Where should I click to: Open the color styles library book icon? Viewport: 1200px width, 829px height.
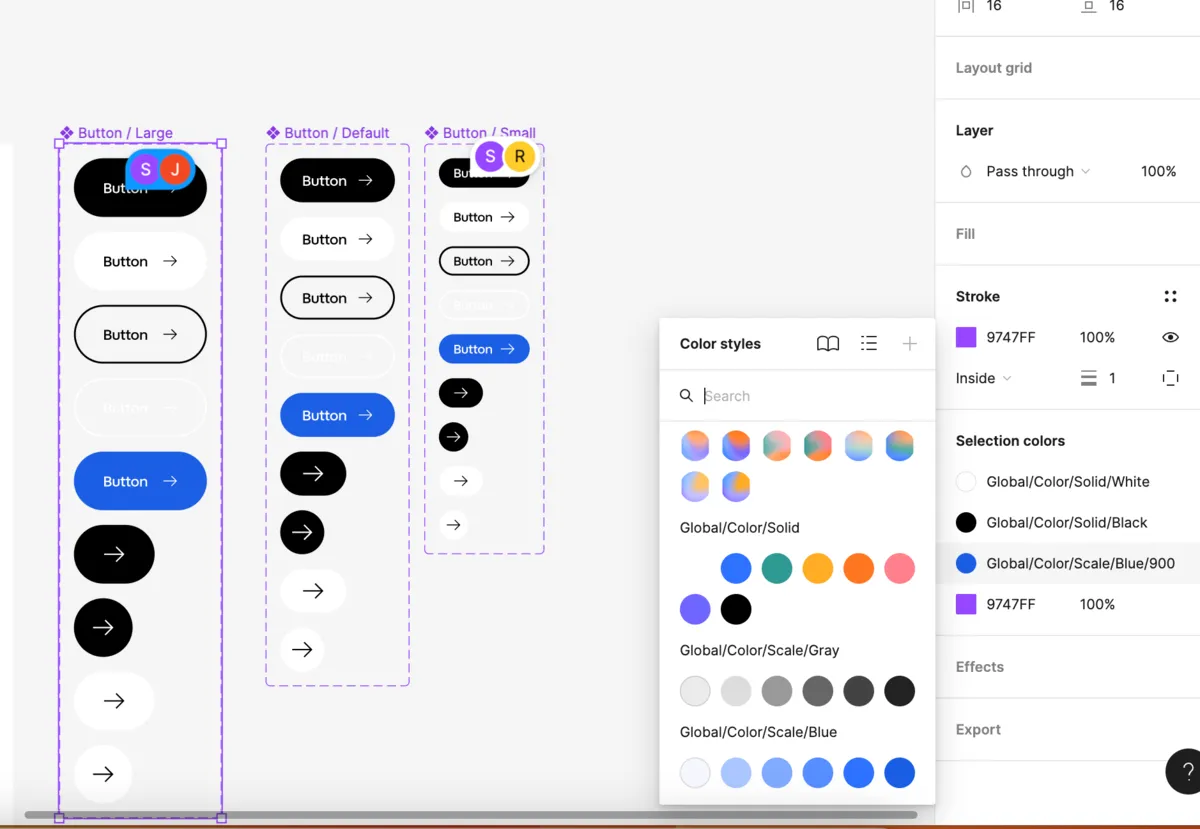[x=828, y=344]
